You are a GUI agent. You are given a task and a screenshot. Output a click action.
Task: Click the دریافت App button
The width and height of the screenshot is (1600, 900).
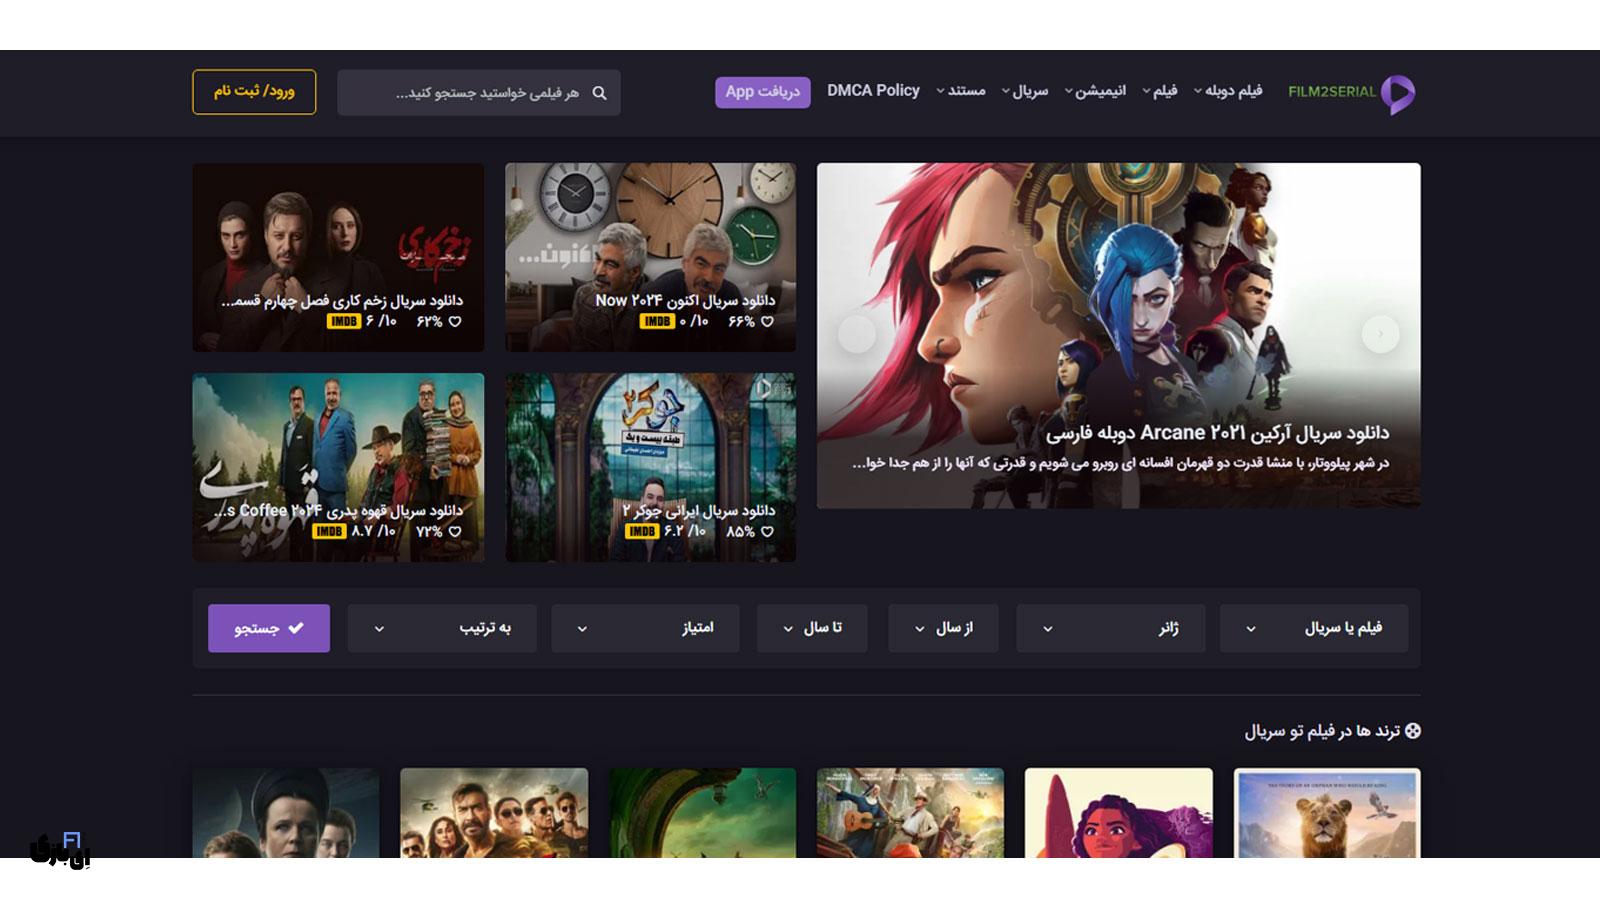[763, 92]
